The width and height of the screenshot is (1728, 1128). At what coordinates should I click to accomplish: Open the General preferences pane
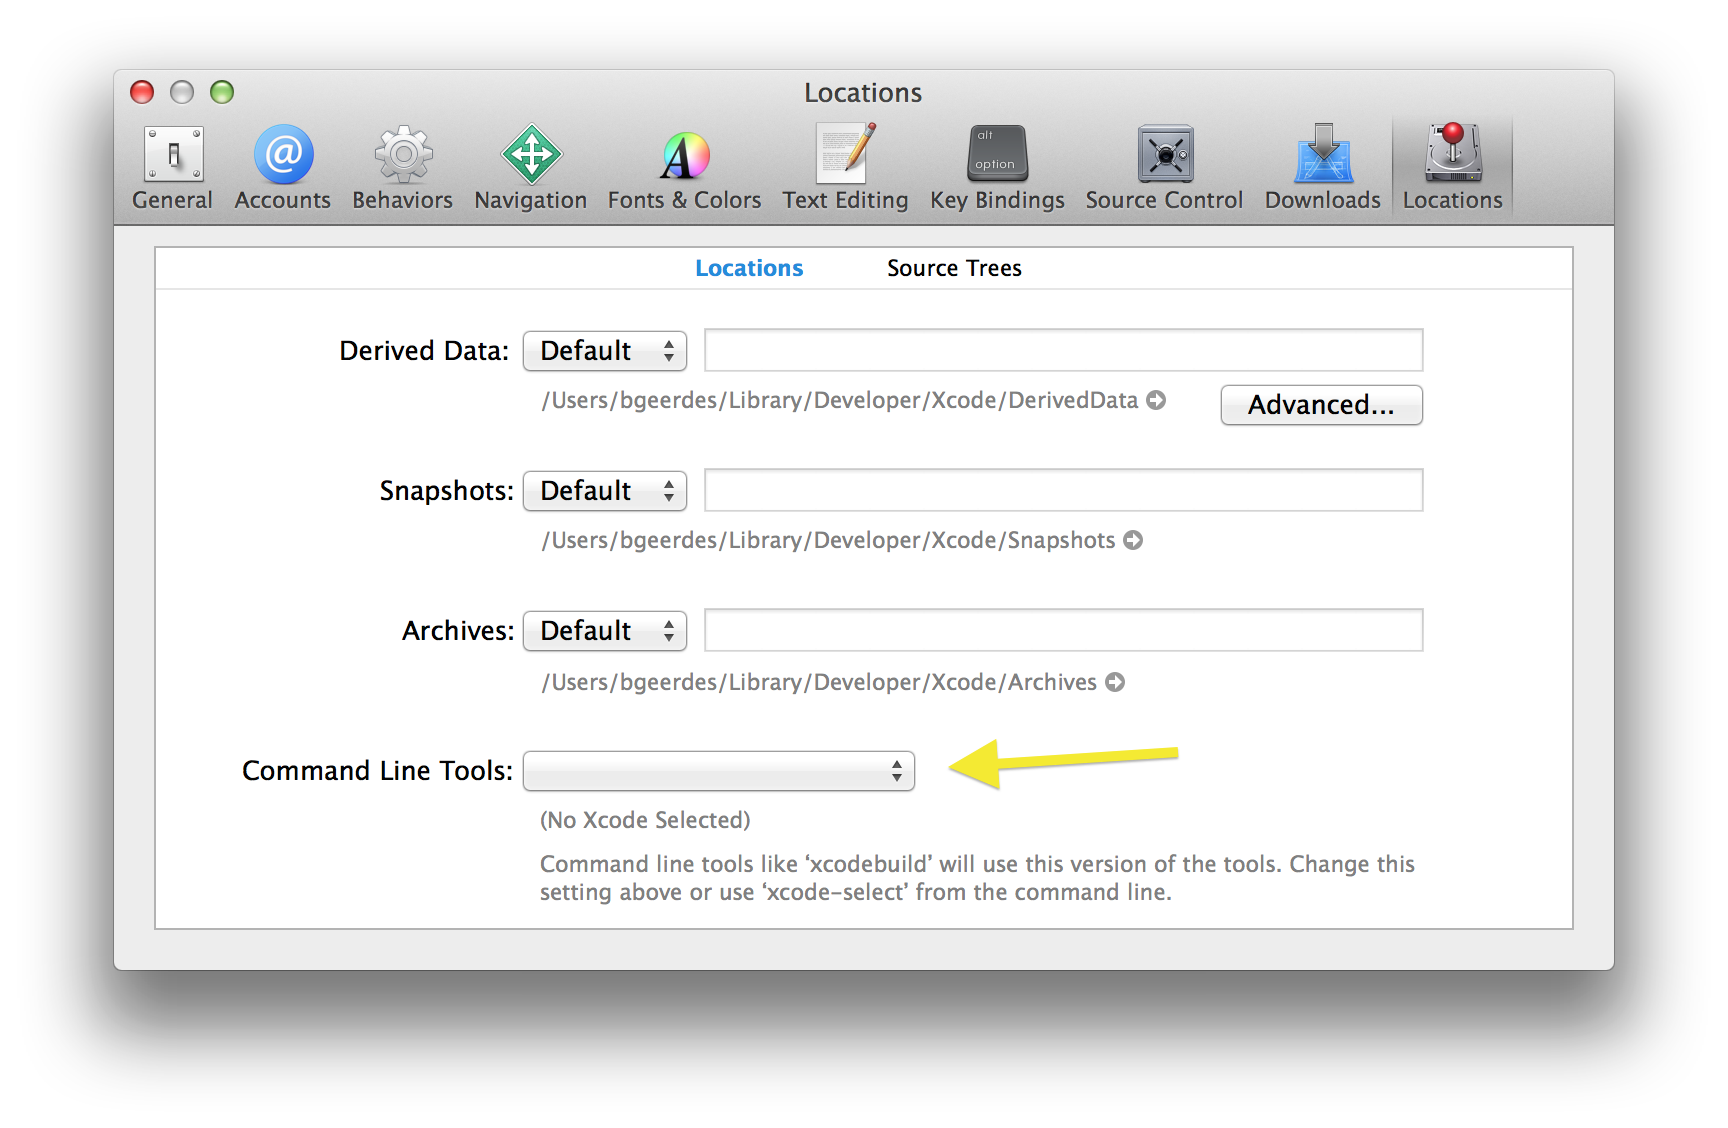[x=173, y=168]
